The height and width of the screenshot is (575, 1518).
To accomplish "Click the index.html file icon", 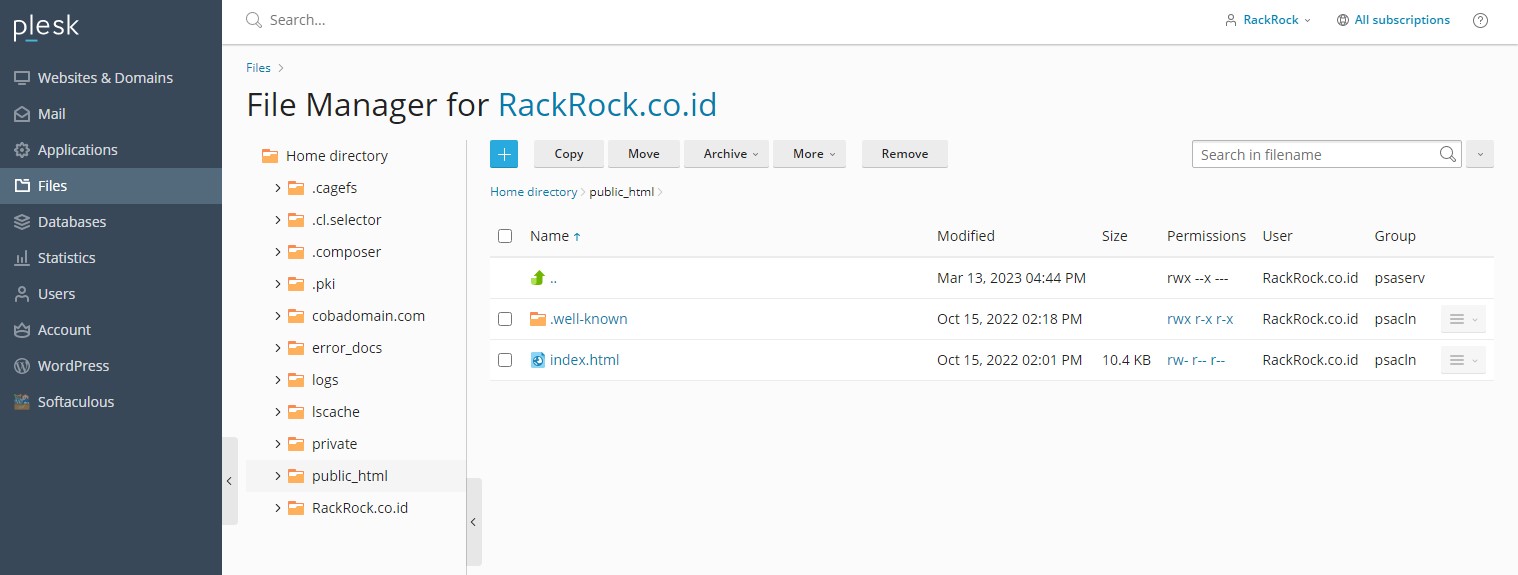I will coord(538,360).
